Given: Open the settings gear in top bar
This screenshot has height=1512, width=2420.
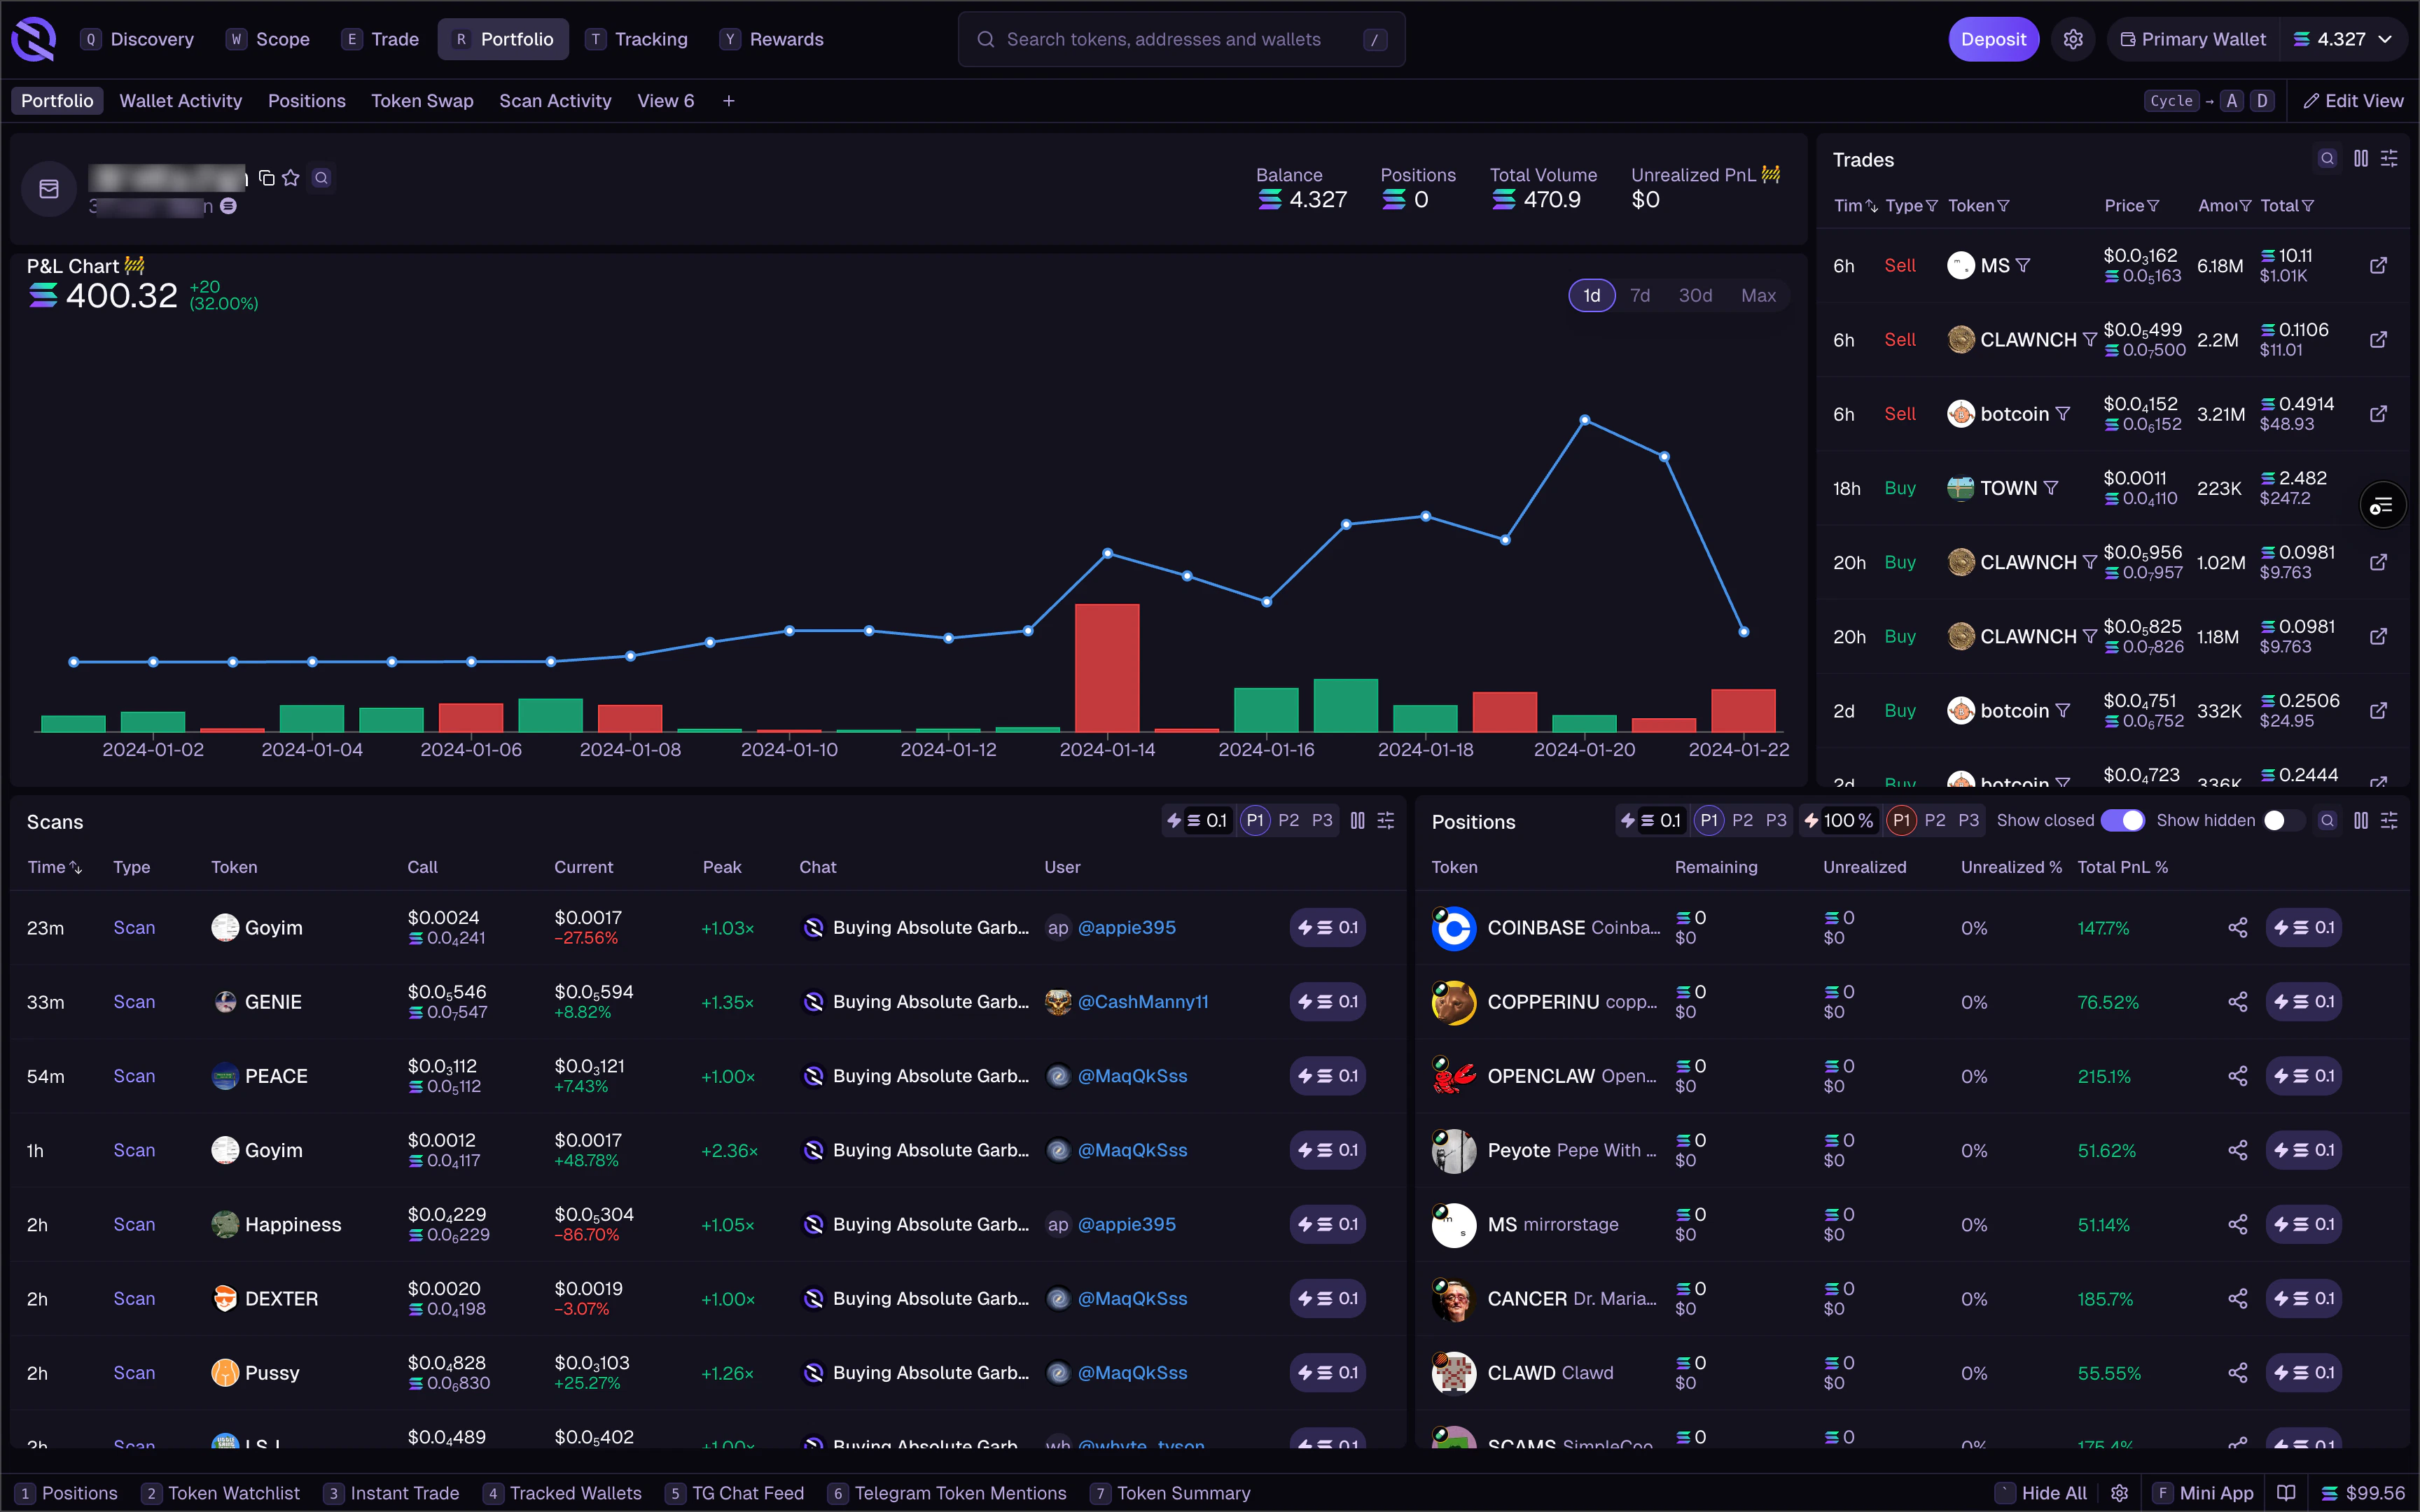Looking at the screenshot, I should 2073,39.
